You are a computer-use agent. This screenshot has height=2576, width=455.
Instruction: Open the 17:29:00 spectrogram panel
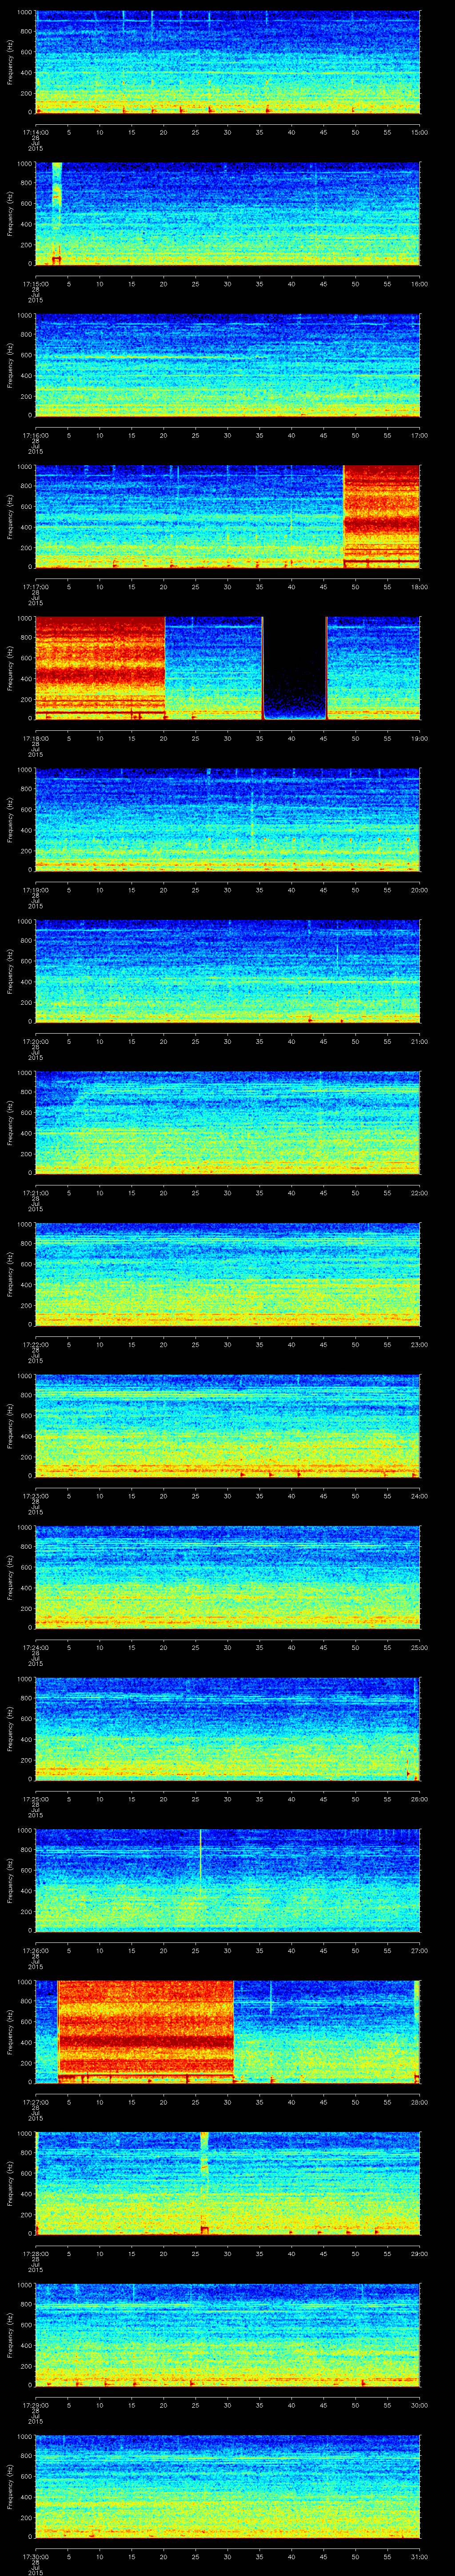coord(227,2336)
